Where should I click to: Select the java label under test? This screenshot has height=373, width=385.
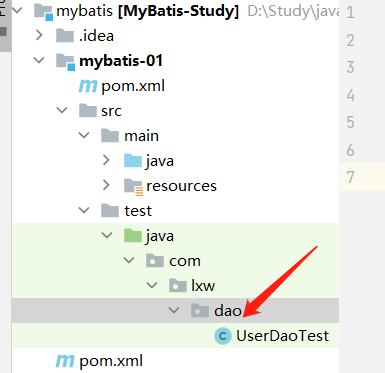point(160,236)
